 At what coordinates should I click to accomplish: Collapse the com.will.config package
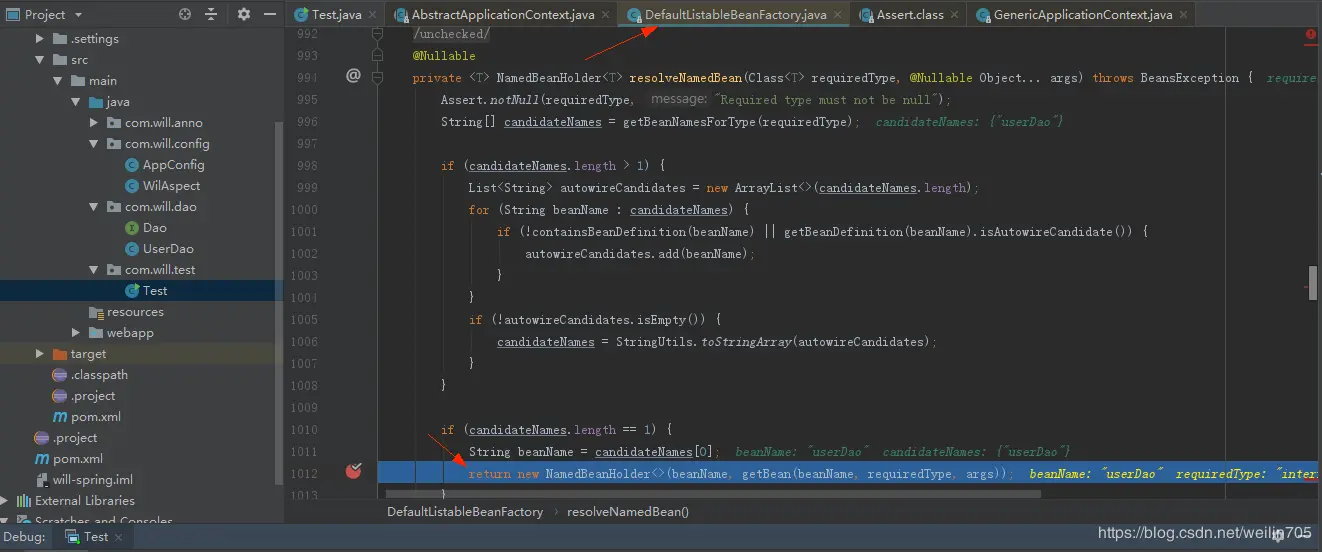94,144
